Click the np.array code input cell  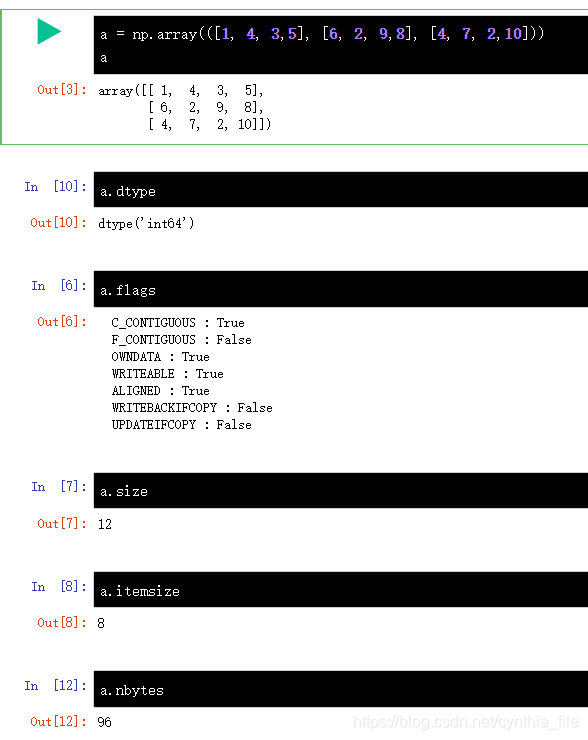pyautogui.click(x=341, y=45)
